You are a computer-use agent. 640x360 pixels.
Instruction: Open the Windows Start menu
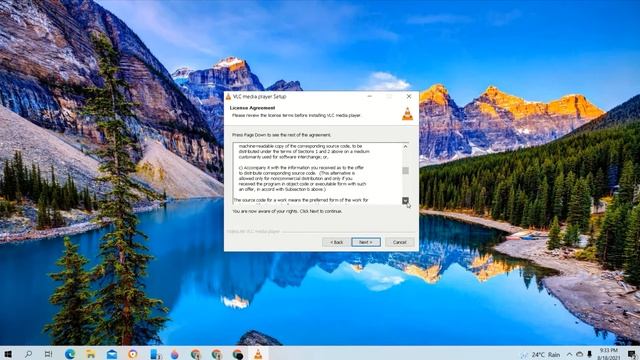click(x=8, y=354)
